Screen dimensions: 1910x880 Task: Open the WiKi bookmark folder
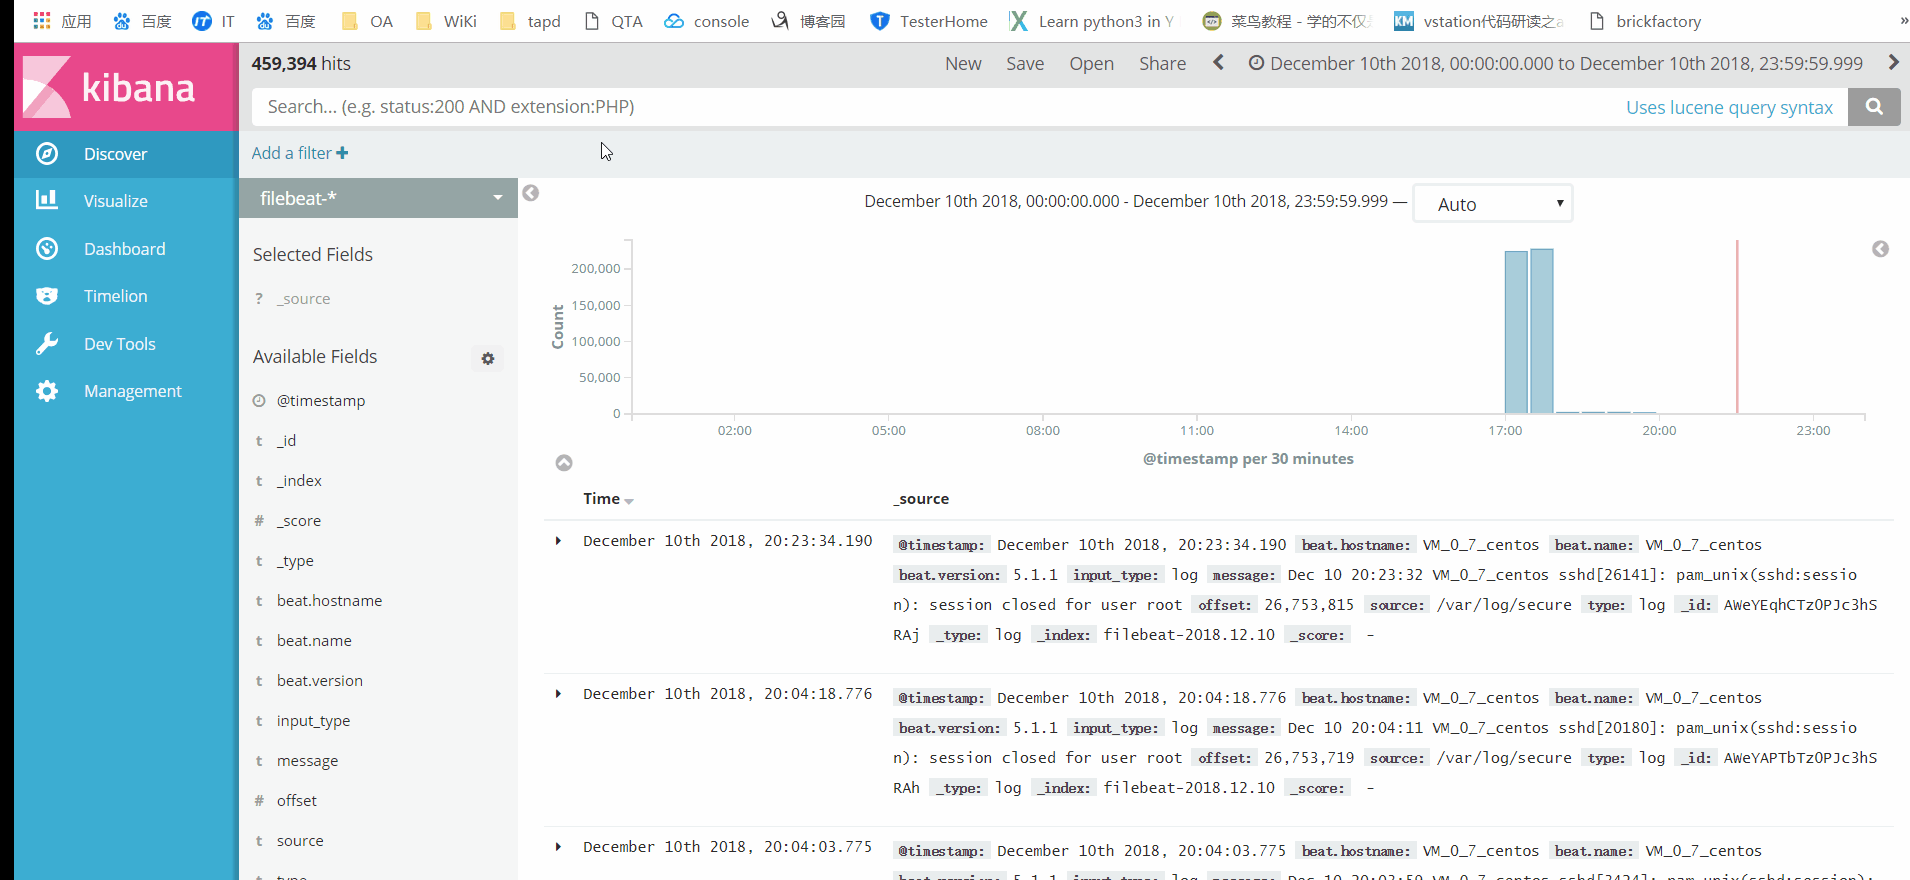445,21
